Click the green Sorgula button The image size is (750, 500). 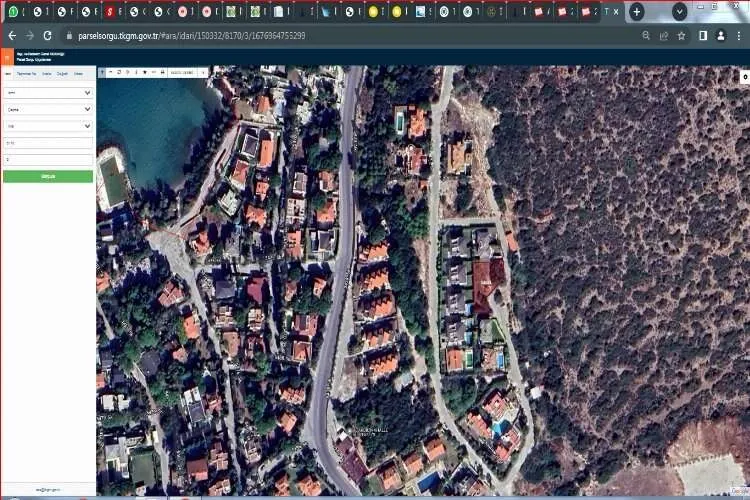point(47,176)
